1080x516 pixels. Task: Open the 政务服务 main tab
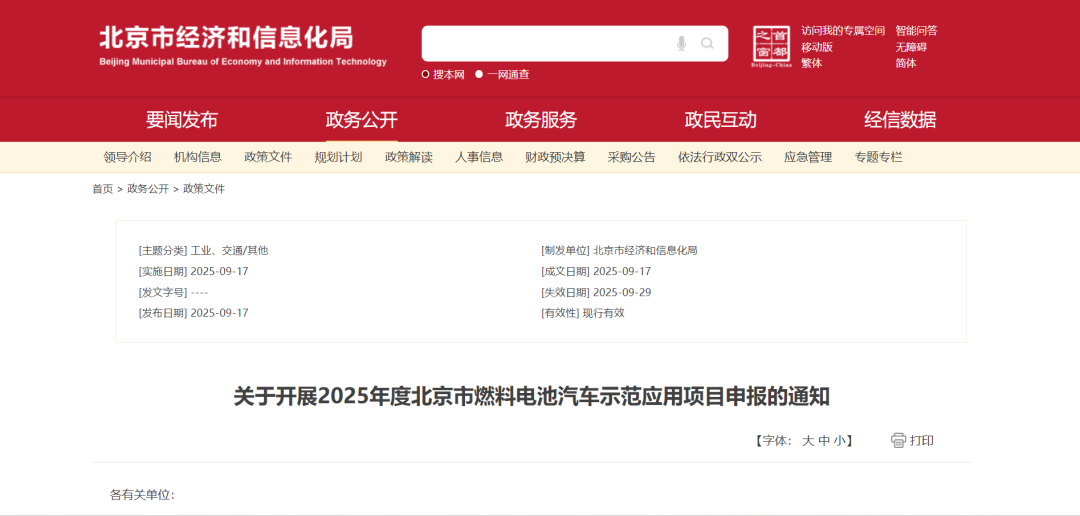tap(541, 120)
